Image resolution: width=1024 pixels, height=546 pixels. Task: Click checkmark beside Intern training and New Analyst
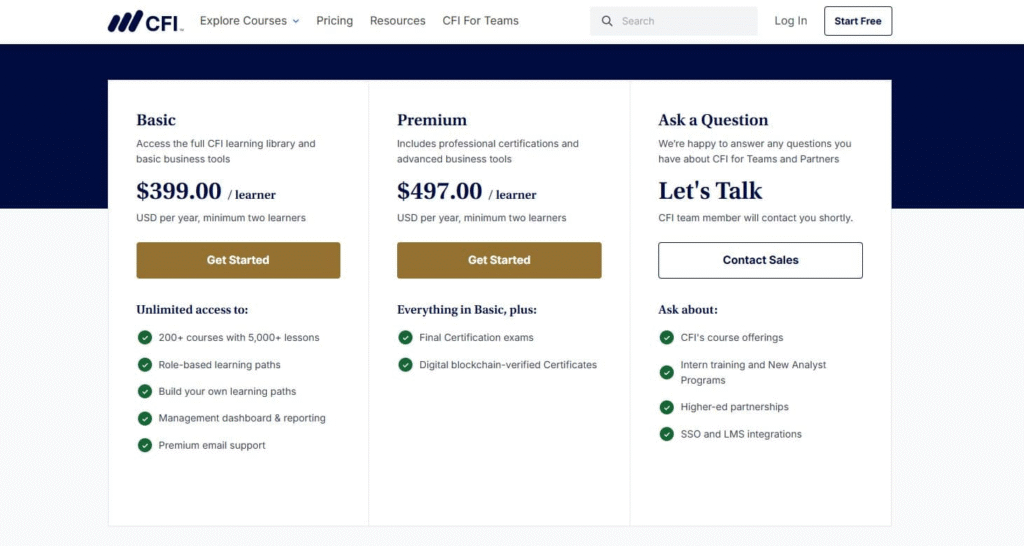tap(666, 372)
